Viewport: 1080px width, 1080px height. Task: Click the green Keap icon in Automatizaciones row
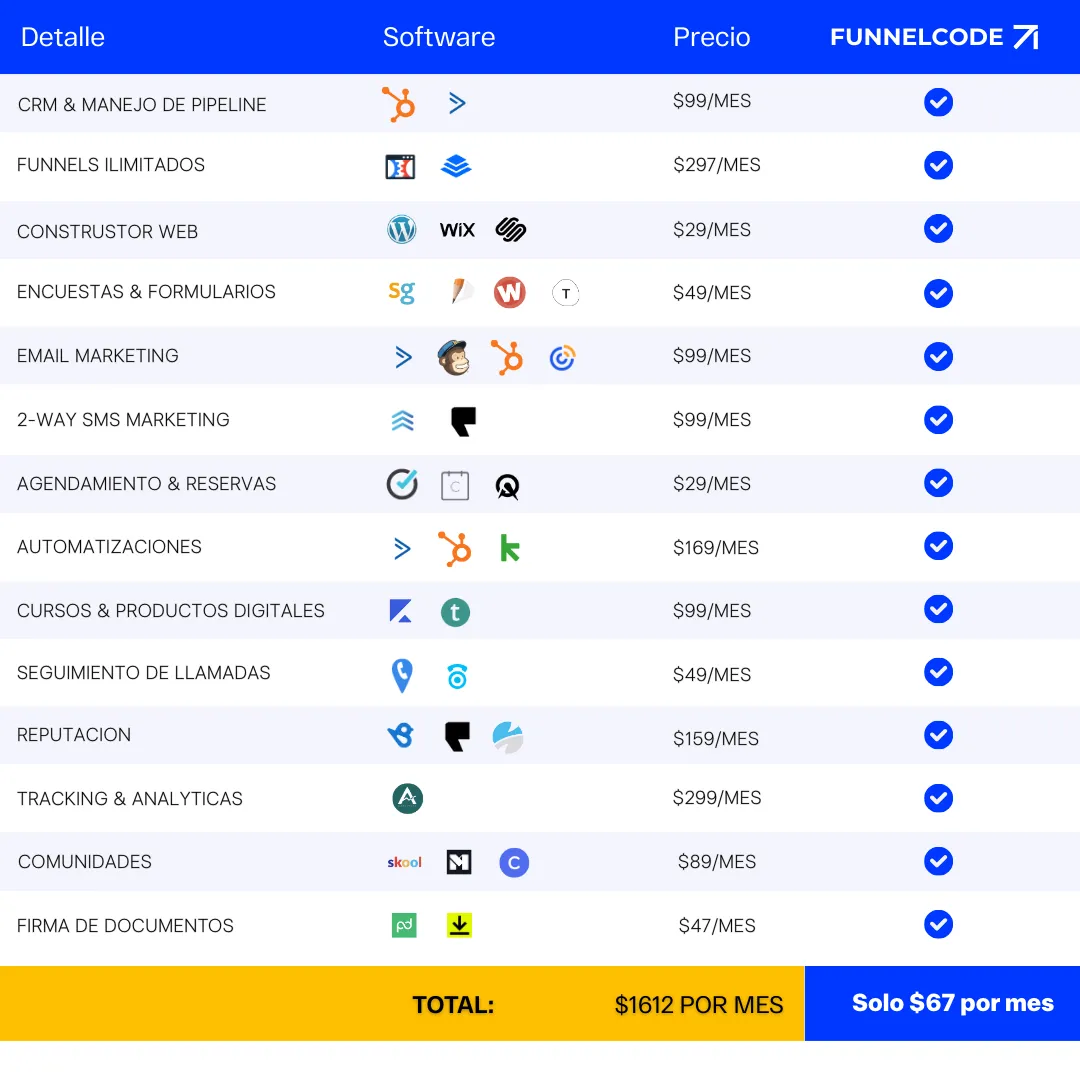510,548
